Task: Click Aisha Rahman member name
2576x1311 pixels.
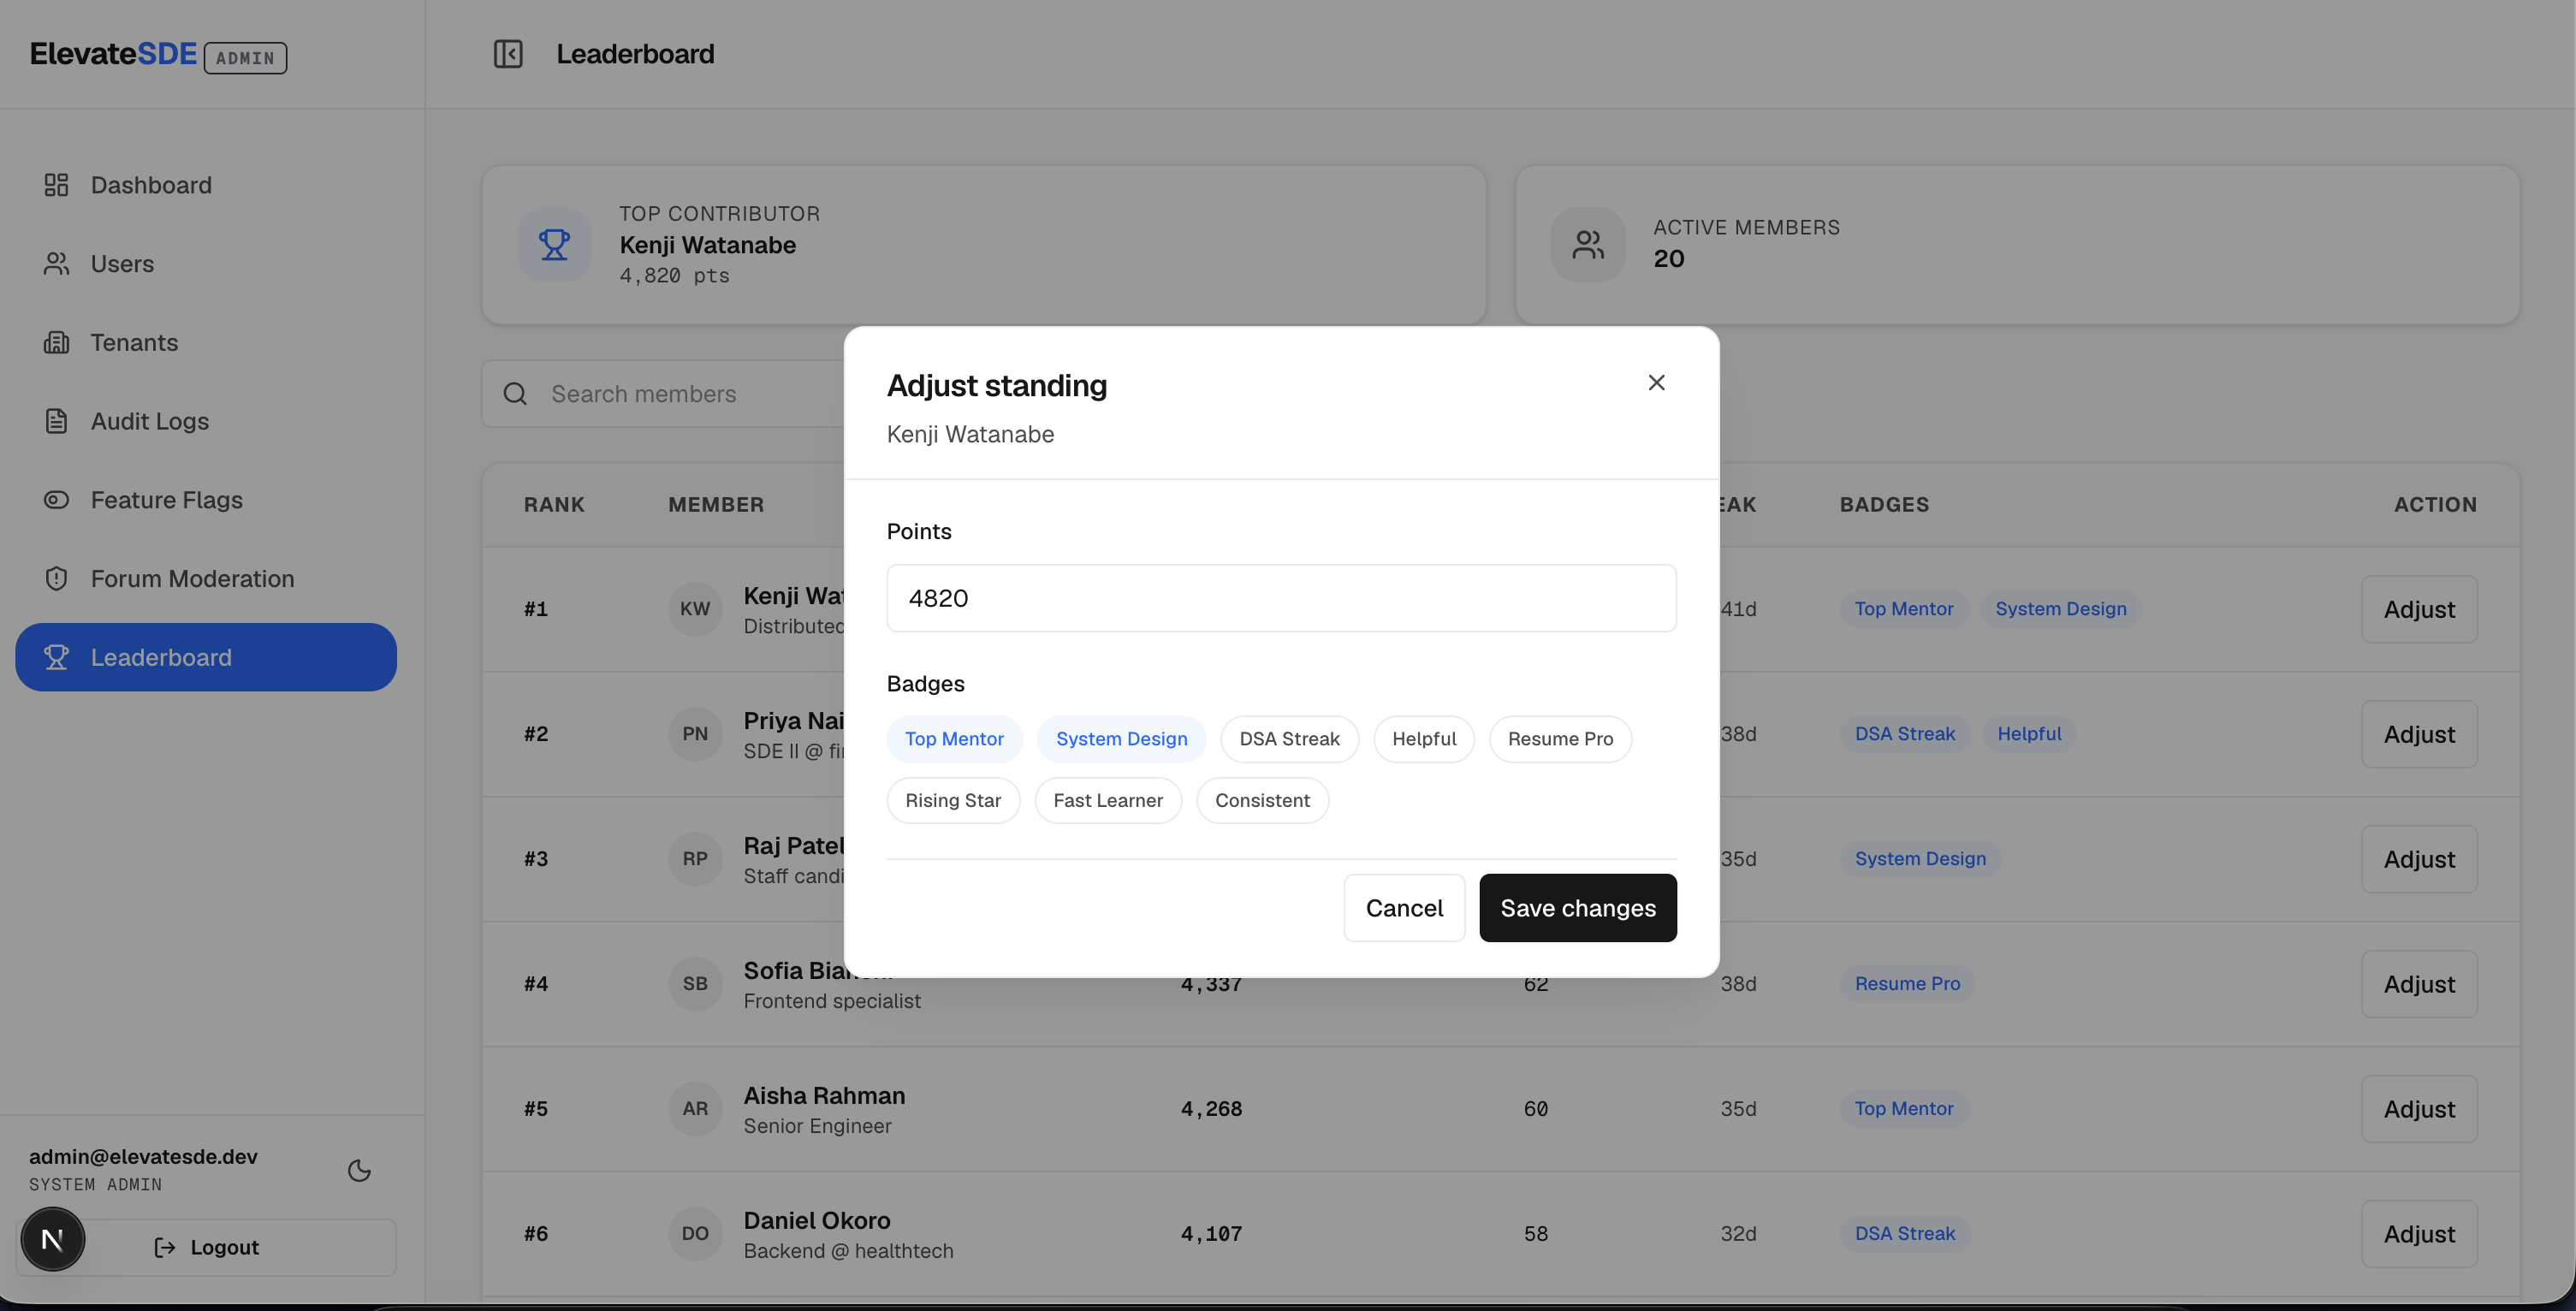Action: click(x=824, y=1096)
